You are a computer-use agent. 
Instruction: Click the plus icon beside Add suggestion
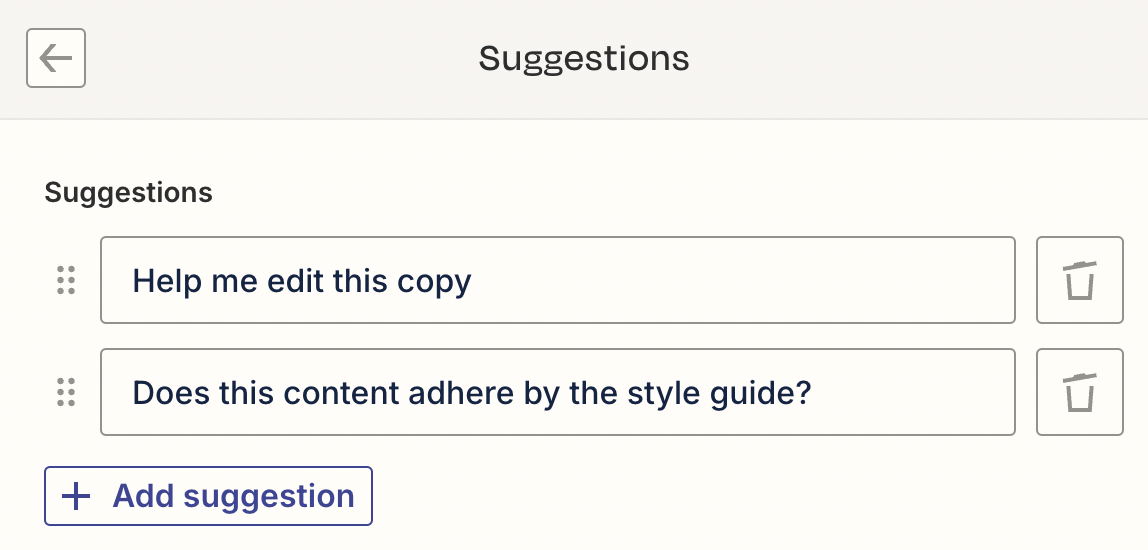point(77,497)
